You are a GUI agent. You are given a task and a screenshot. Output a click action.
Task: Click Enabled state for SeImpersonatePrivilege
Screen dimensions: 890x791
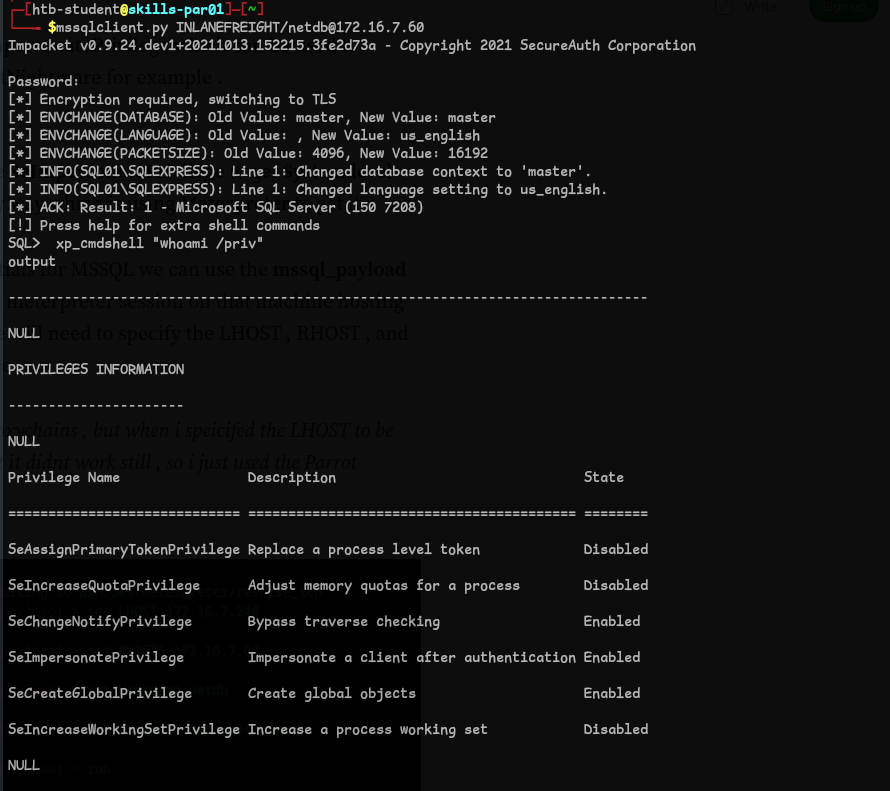coord(612,657)
